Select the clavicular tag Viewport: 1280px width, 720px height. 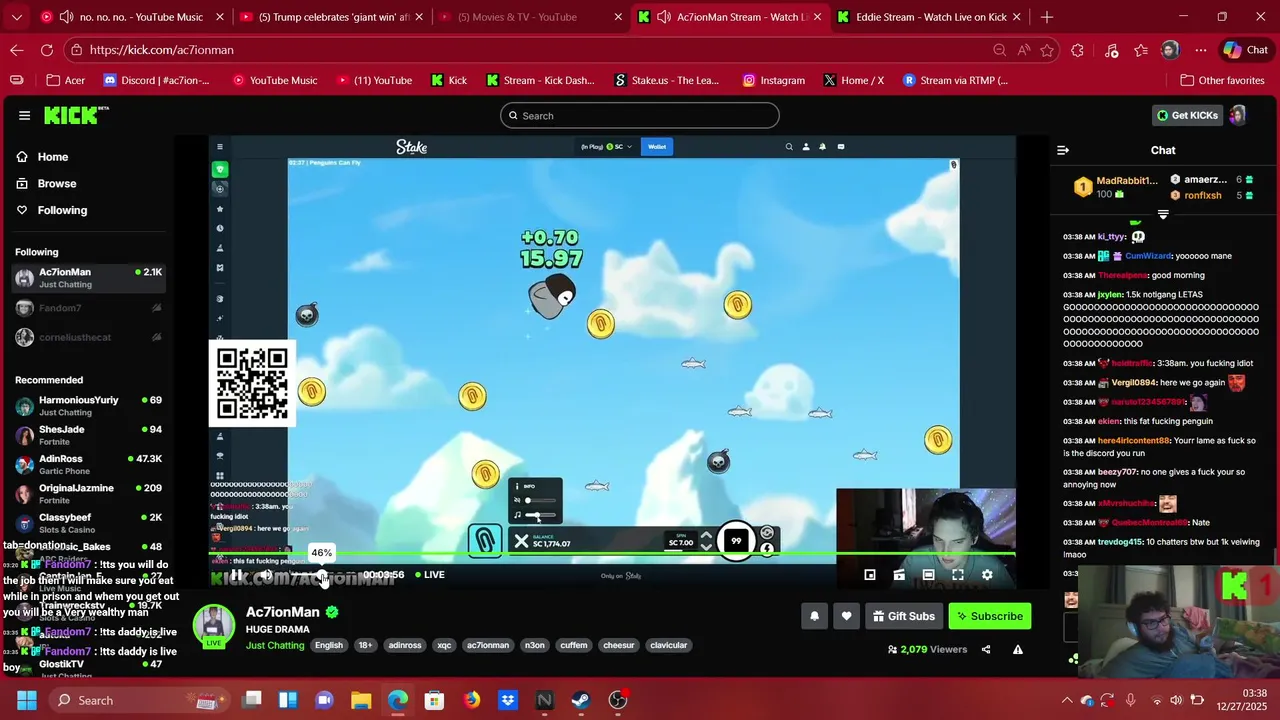click(x=669, y=645)
